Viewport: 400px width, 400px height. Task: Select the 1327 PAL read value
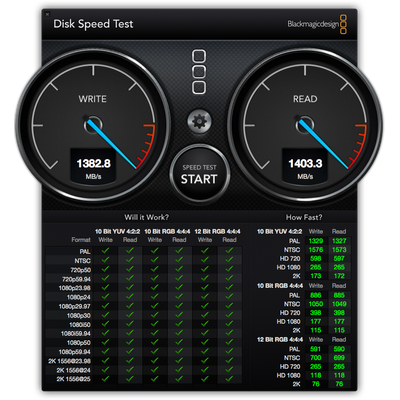[339, 241]
